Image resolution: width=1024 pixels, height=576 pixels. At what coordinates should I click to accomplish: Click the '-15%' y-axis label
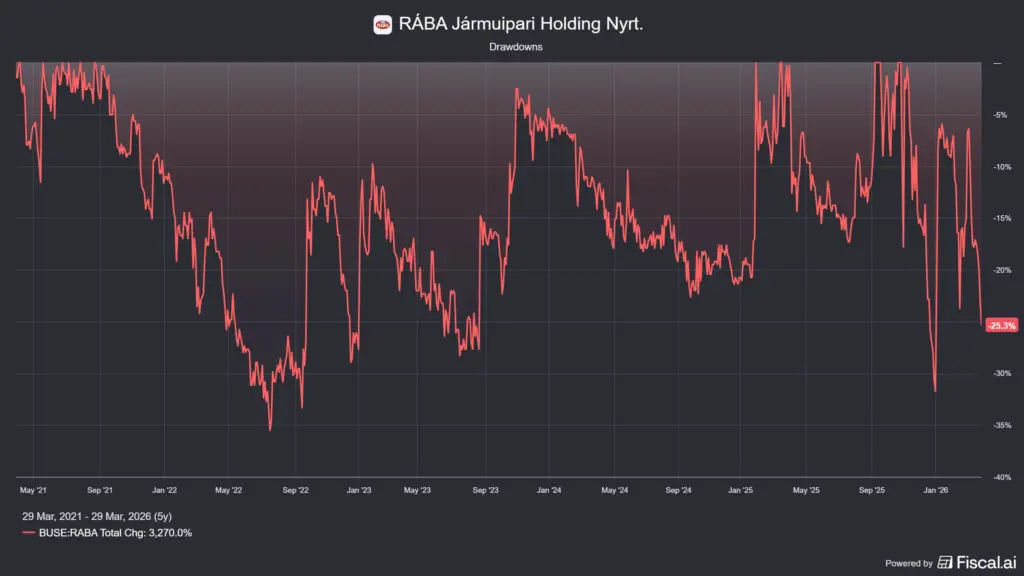tap(1002, 218)
